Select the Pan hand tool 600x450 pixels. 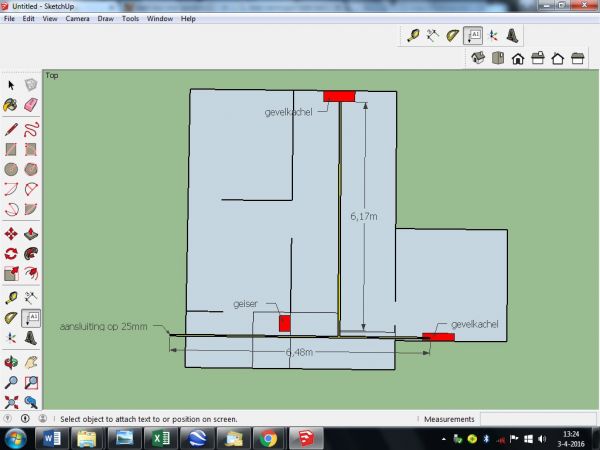click(31, 362)
